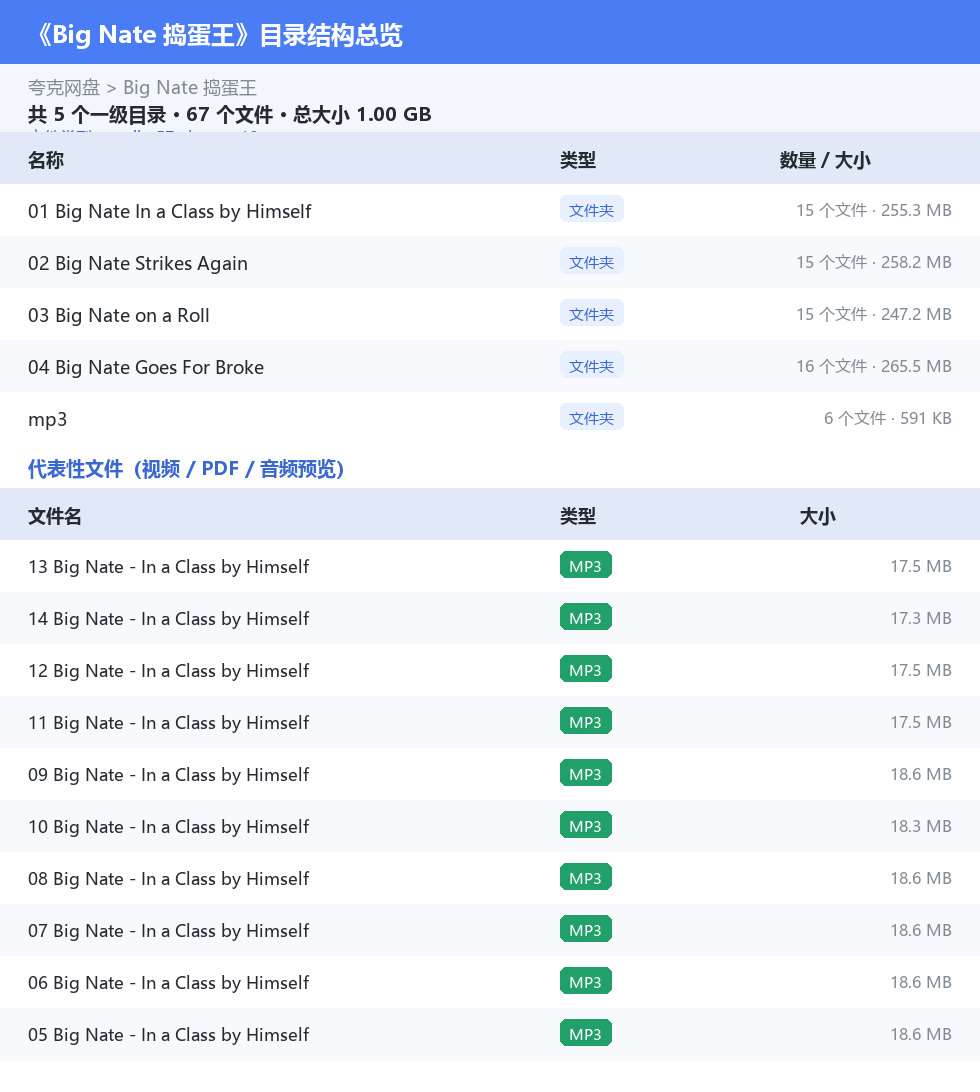
Task: Click the "名称" column header
Action: tap(46, 160)
